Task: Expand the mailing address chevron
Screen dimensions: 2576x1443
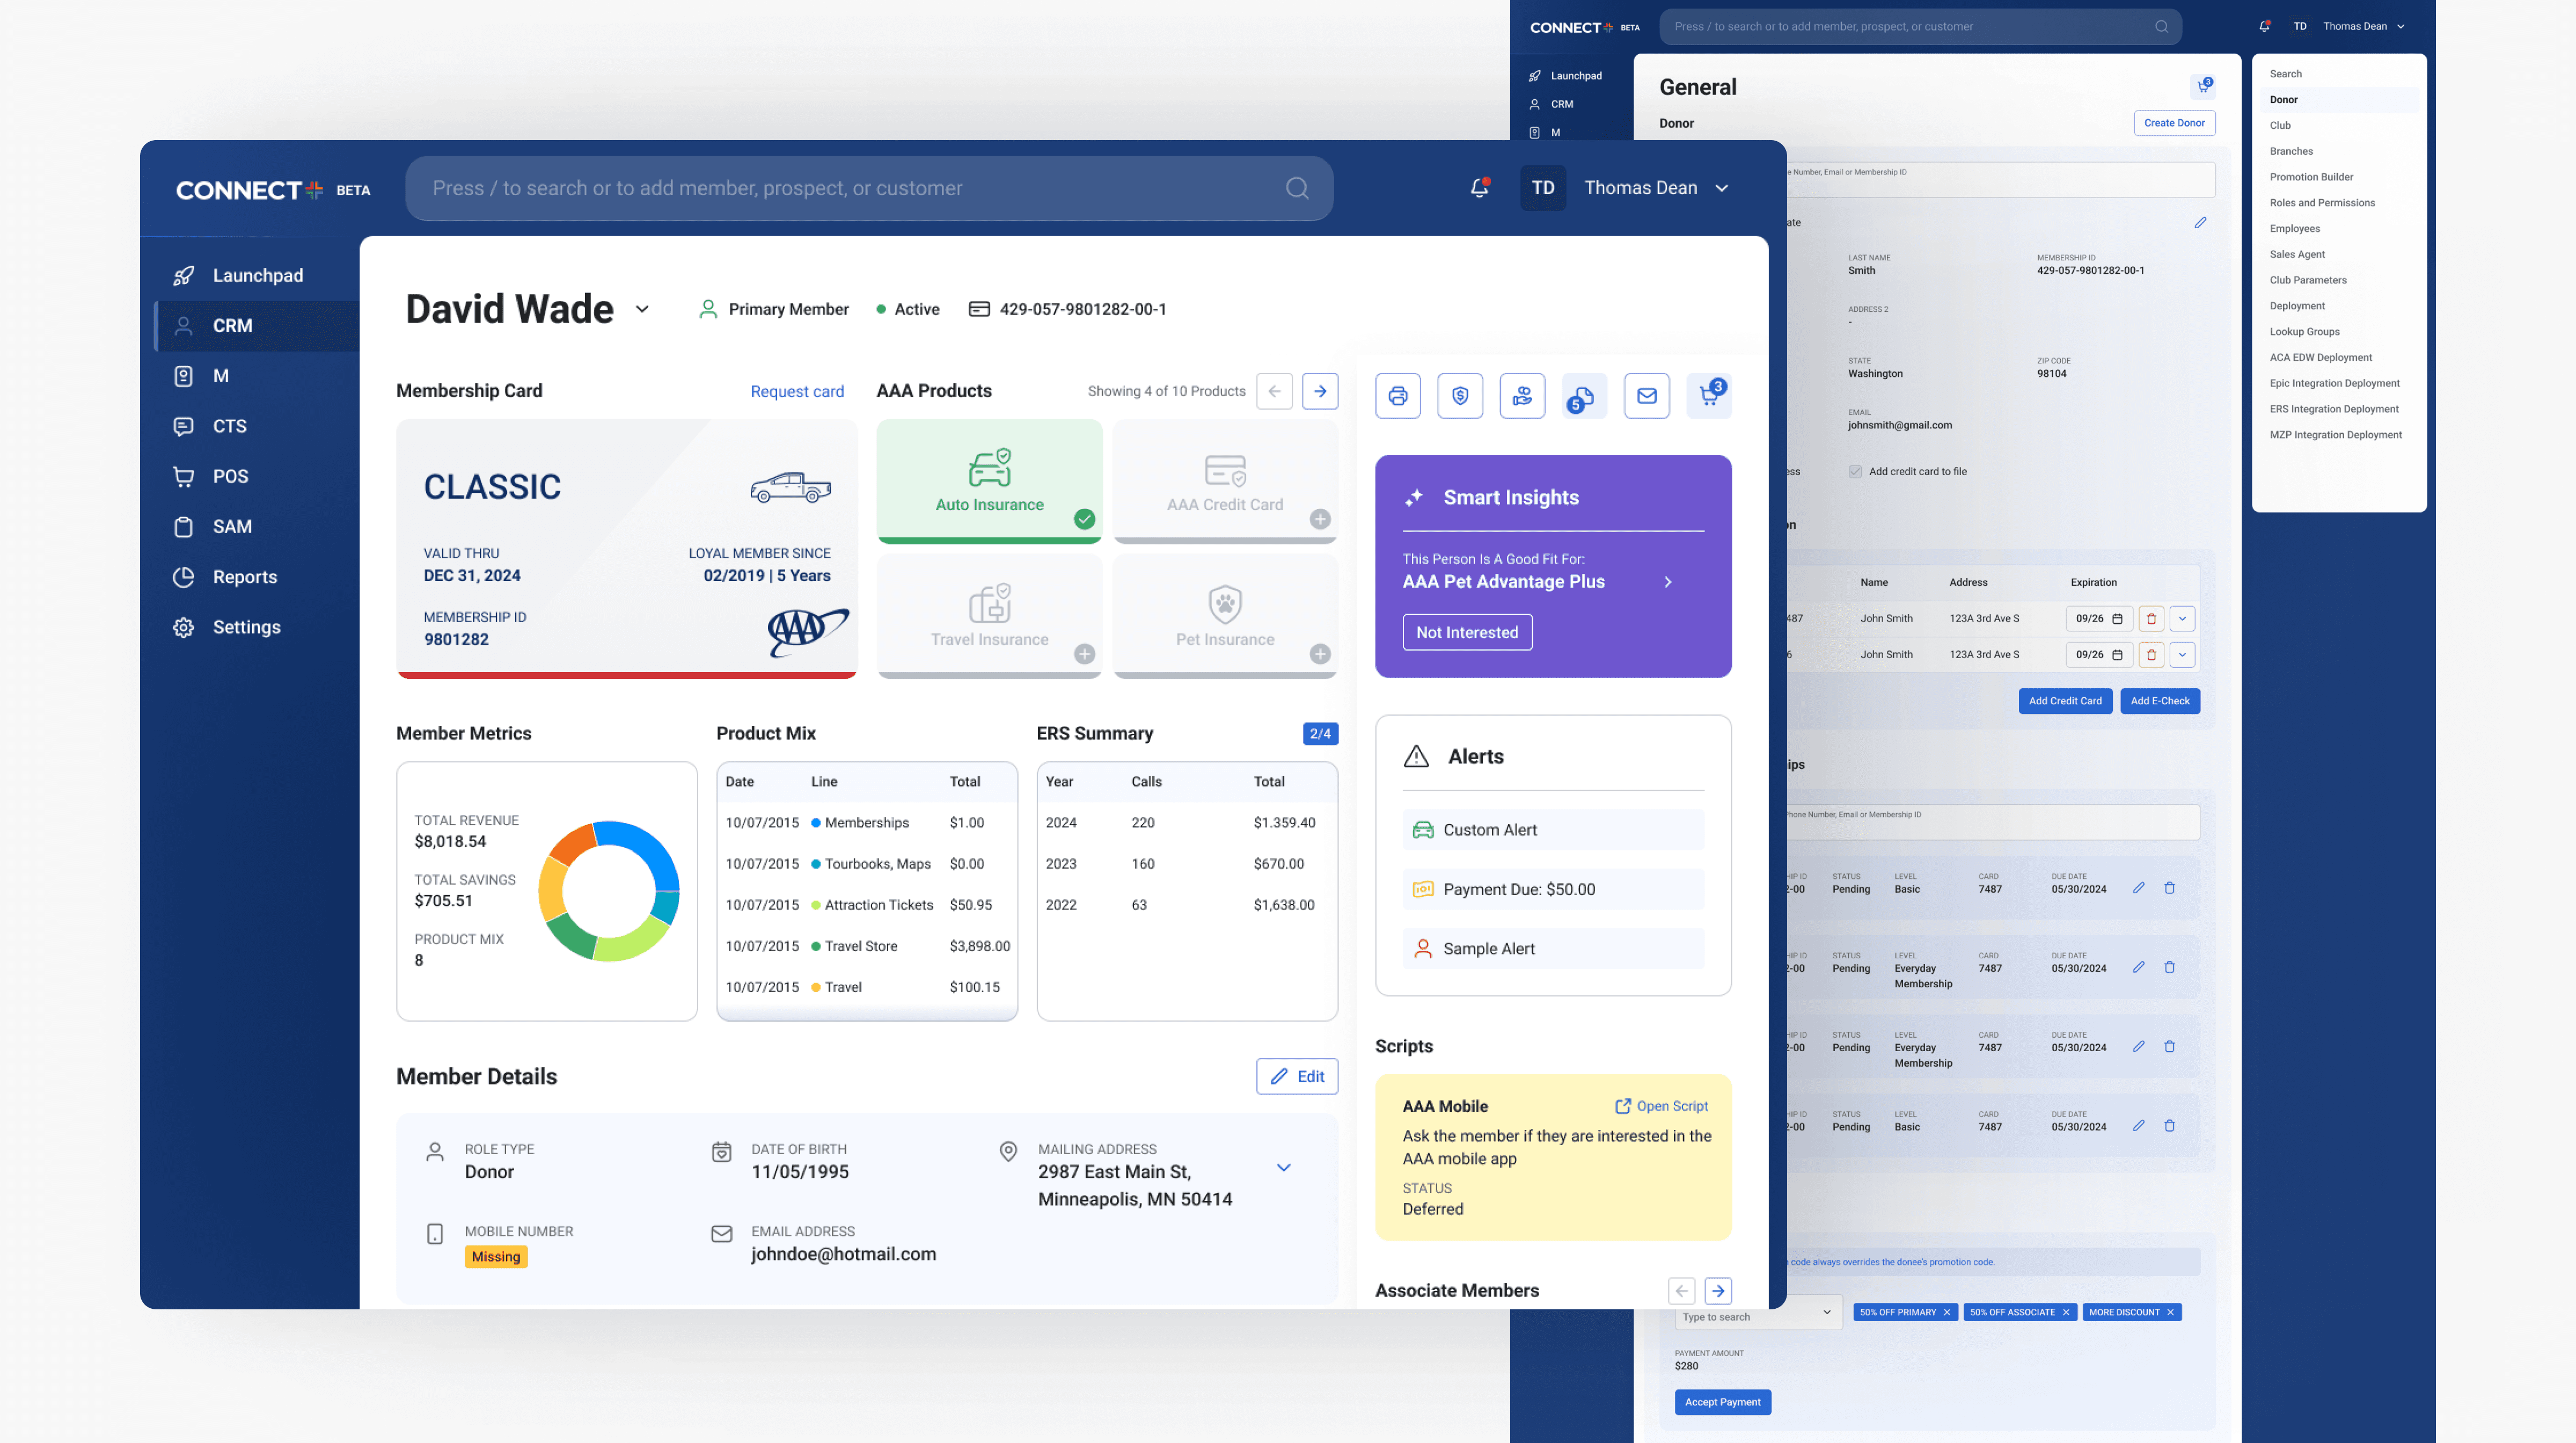Action: tap(1283, 1168)
